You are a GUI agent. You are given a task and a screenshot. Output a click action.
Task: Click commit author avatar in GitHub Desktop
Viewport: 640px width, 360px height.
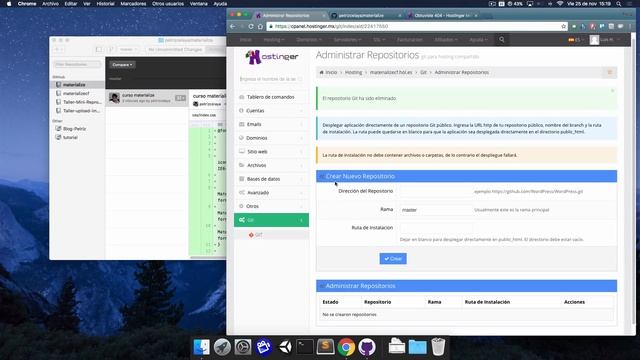[114, 98]
